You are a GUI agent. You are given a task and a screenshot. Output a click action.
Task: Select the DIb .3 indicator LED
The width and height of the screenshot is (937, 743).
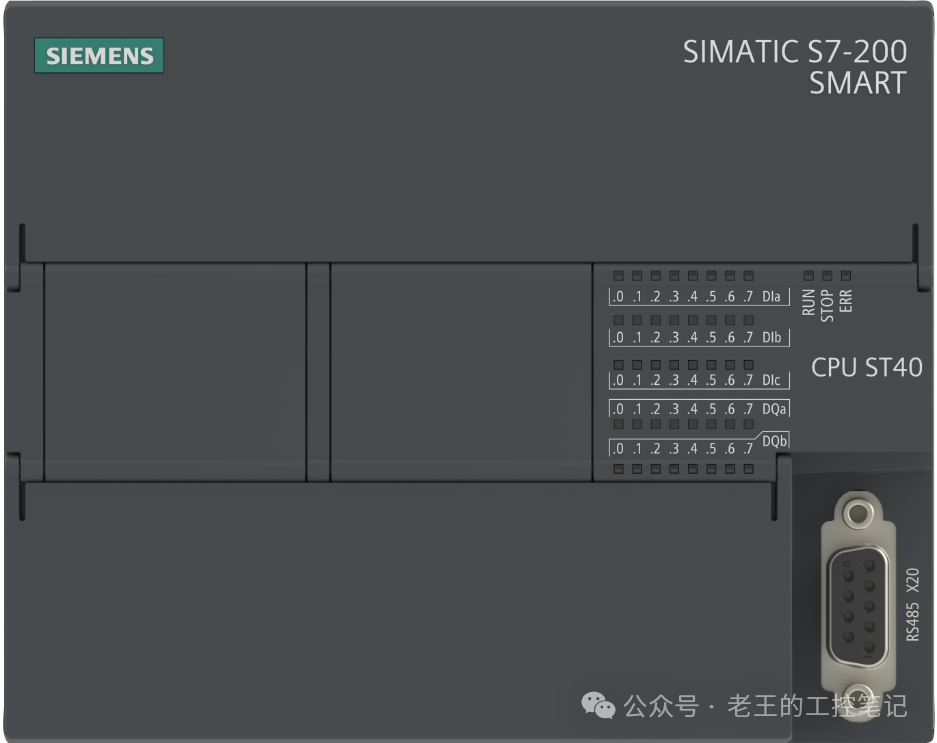click(674, 320)
